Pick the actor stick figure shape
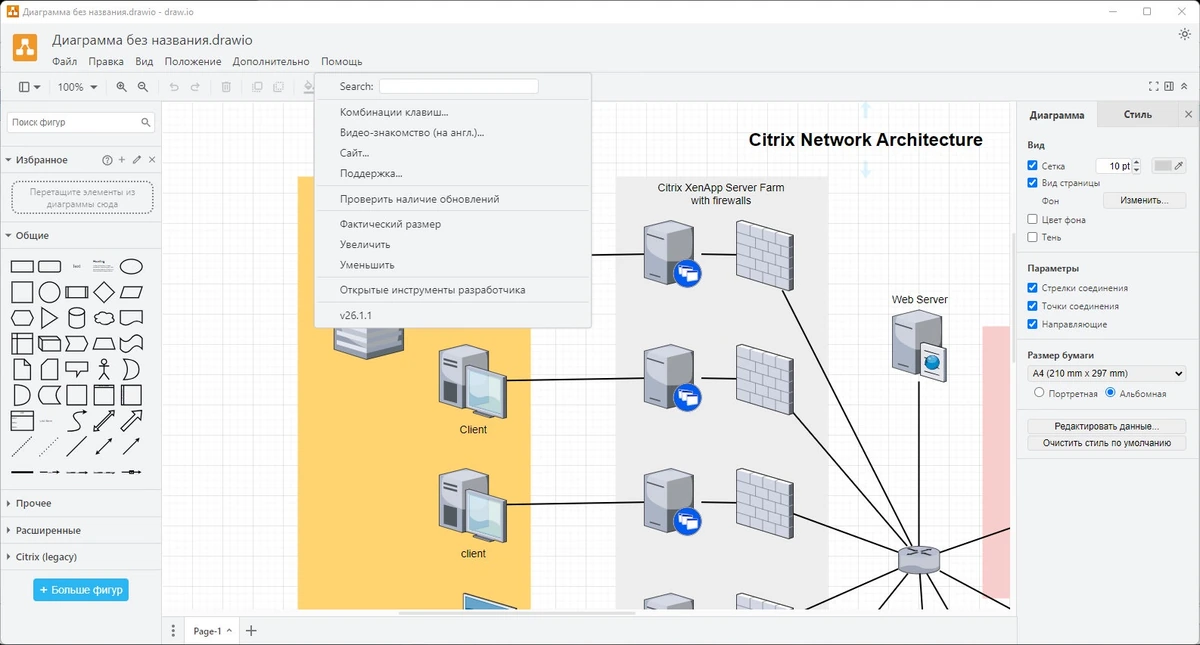1200x645 pixels. (104, 370)
